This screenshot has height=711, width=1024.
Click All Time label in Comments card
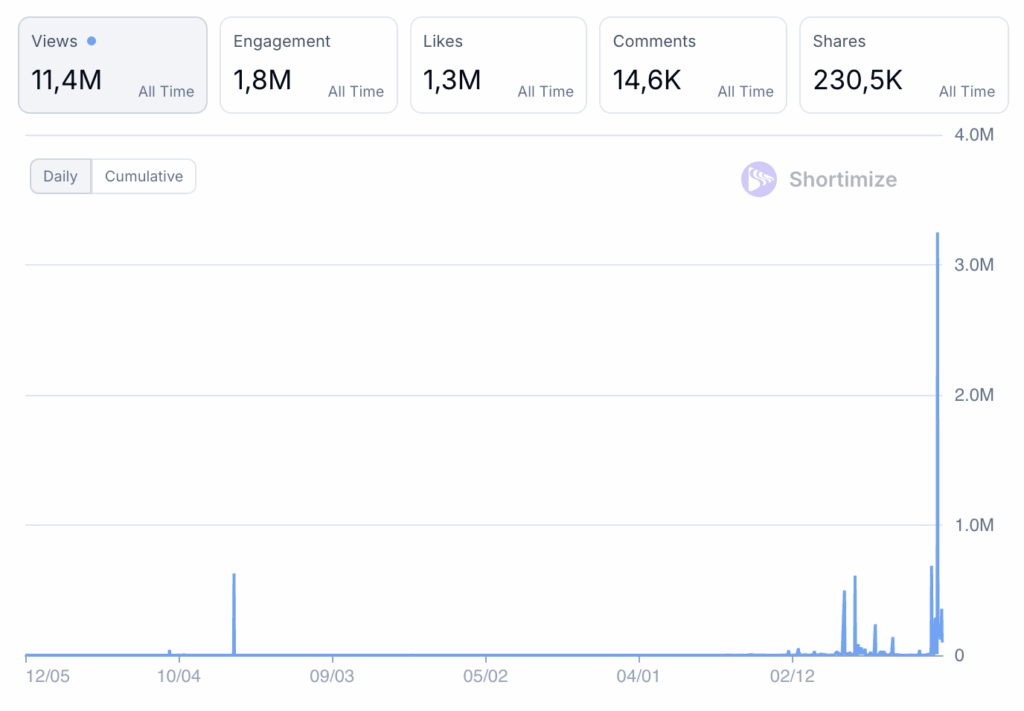click(745, 91)
